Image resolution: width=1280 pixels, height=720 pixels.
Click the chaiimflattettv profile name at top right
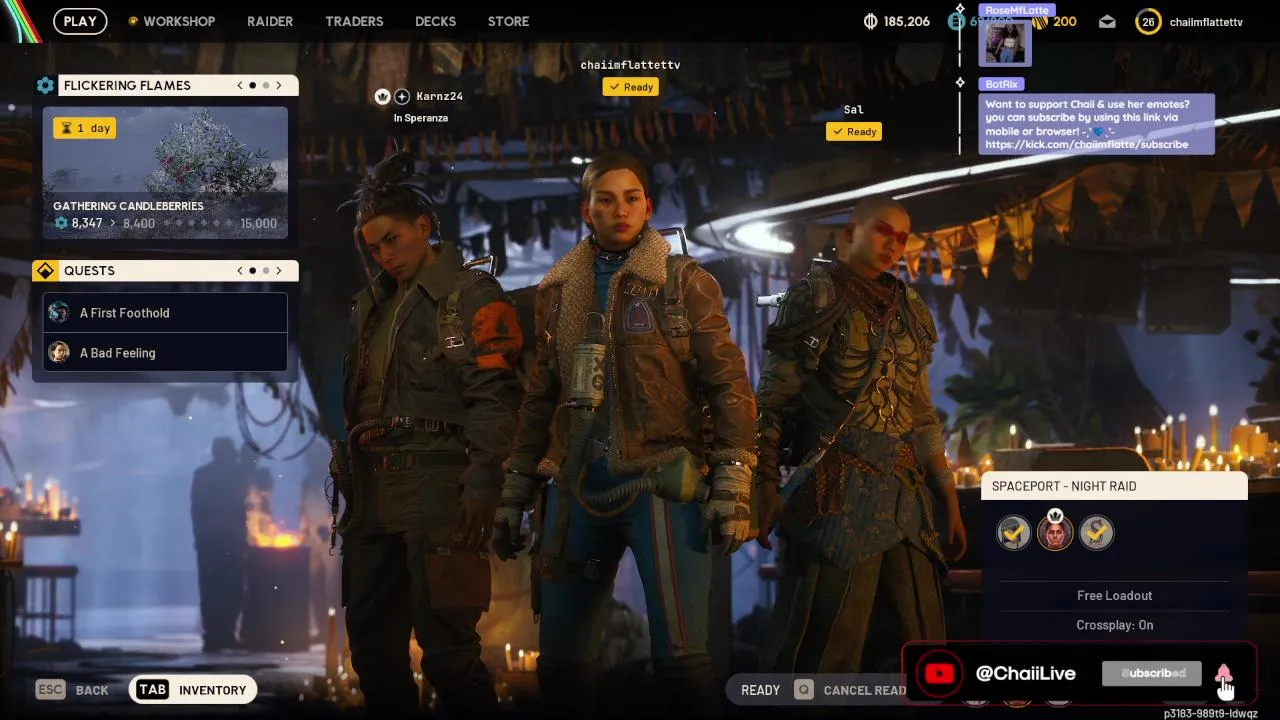pyautogui.click(x=1206, y=22)
